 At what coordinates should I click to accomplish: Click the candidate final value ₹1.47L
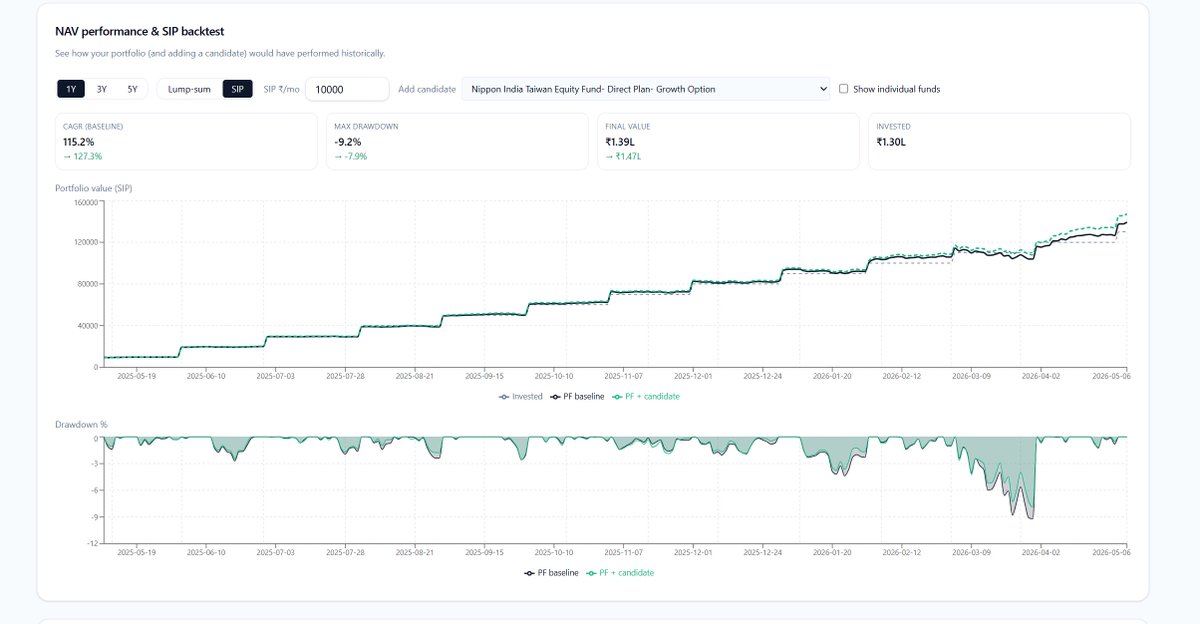pyautogui.click(x=624, y=157)
